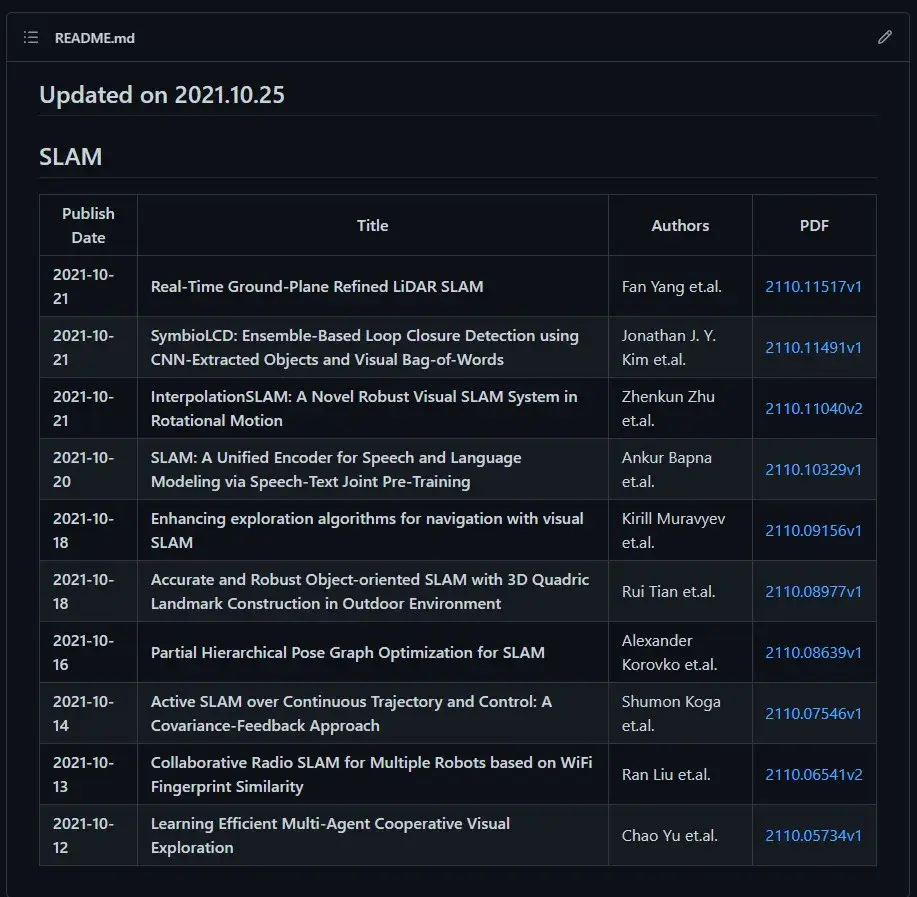
Task: Open PDF link 2110.11040v2 for InterpolationSLAM
Action: click(x=813, y=408)
